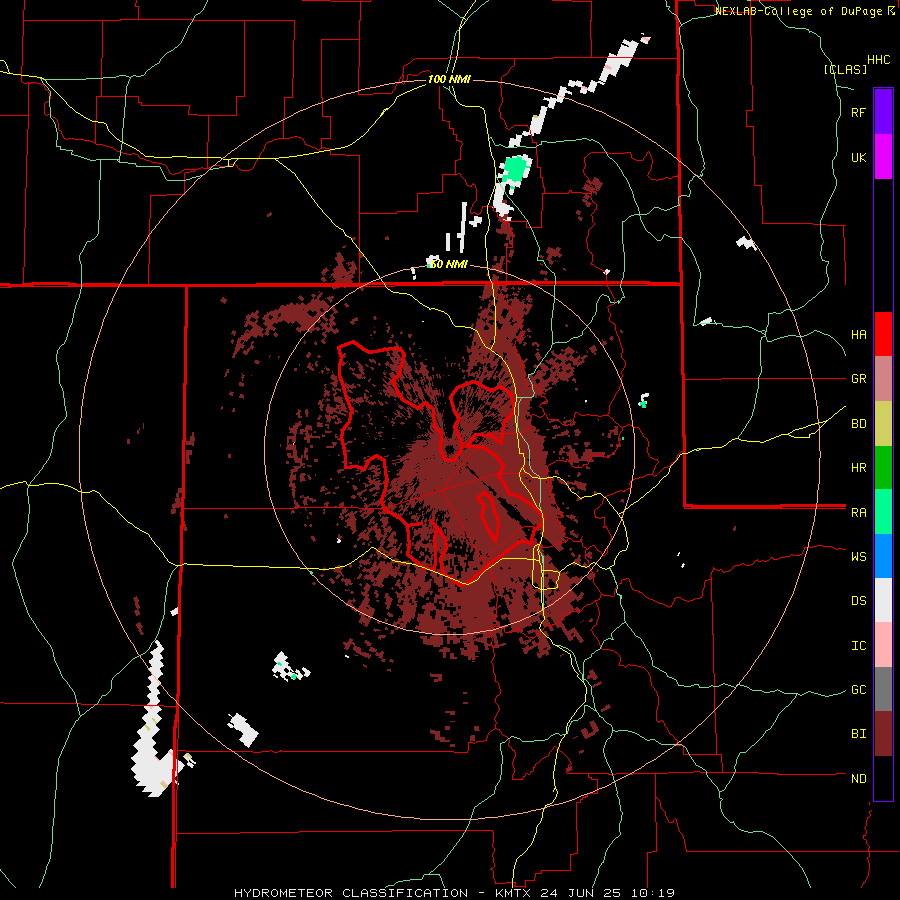Click the HR green legend swatch
This screenshot has height=900, width=900.
click(x=883, y=468)
